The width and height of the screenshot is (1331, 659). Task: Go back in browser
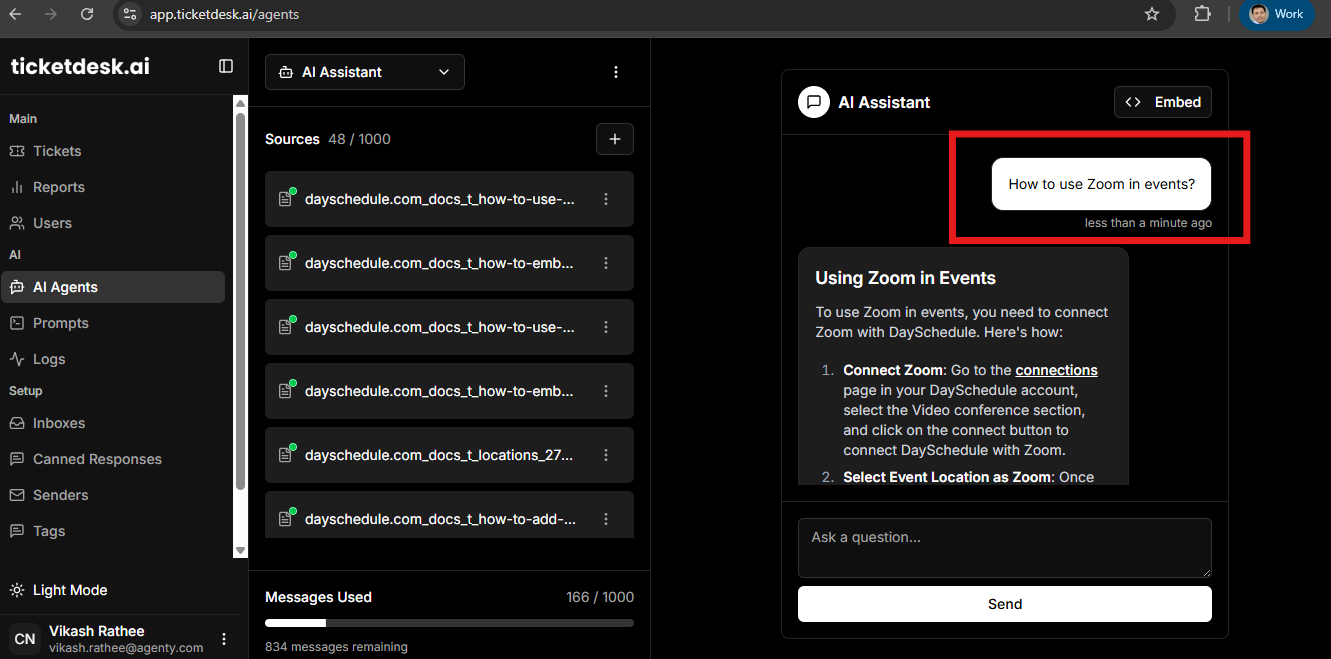[x=15, y=14]
